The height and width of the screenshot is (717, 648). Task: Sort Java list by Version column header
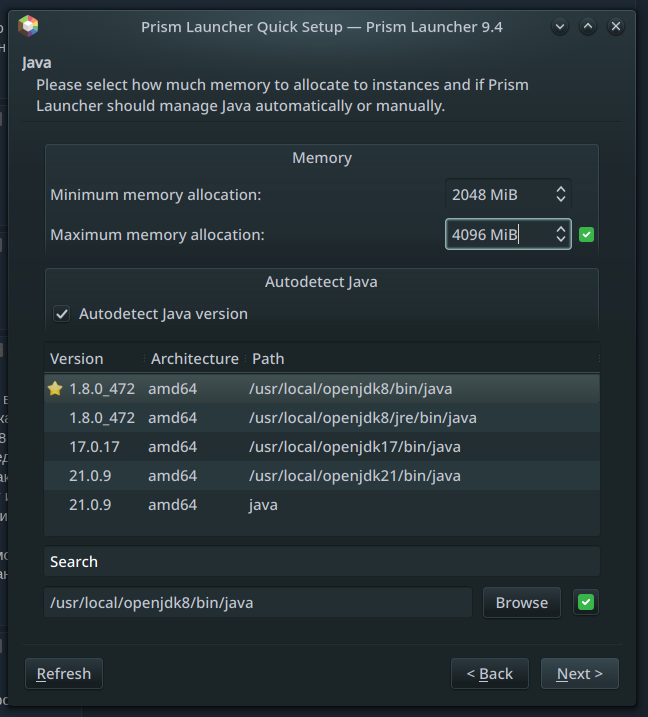[x=77, y=359]
